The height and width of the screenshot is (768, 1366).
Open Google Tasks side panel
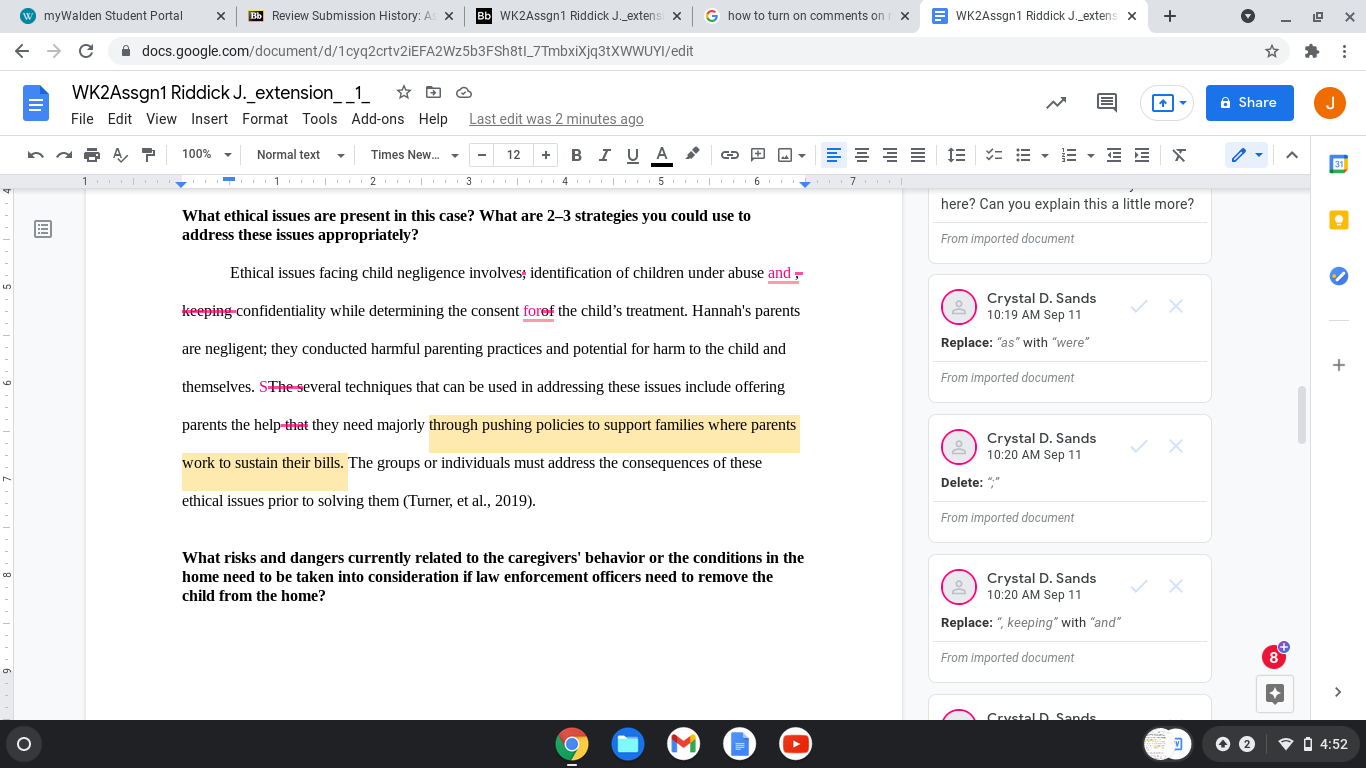pyautogui.click(x=1339, y=276)
